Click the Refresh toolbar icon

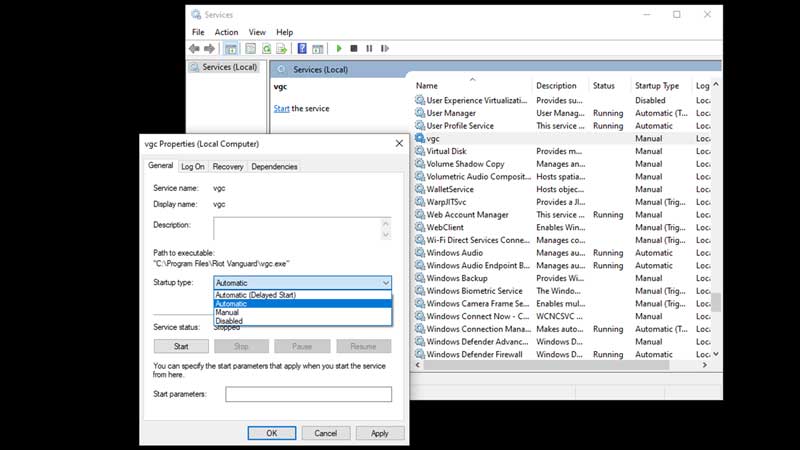266,48
